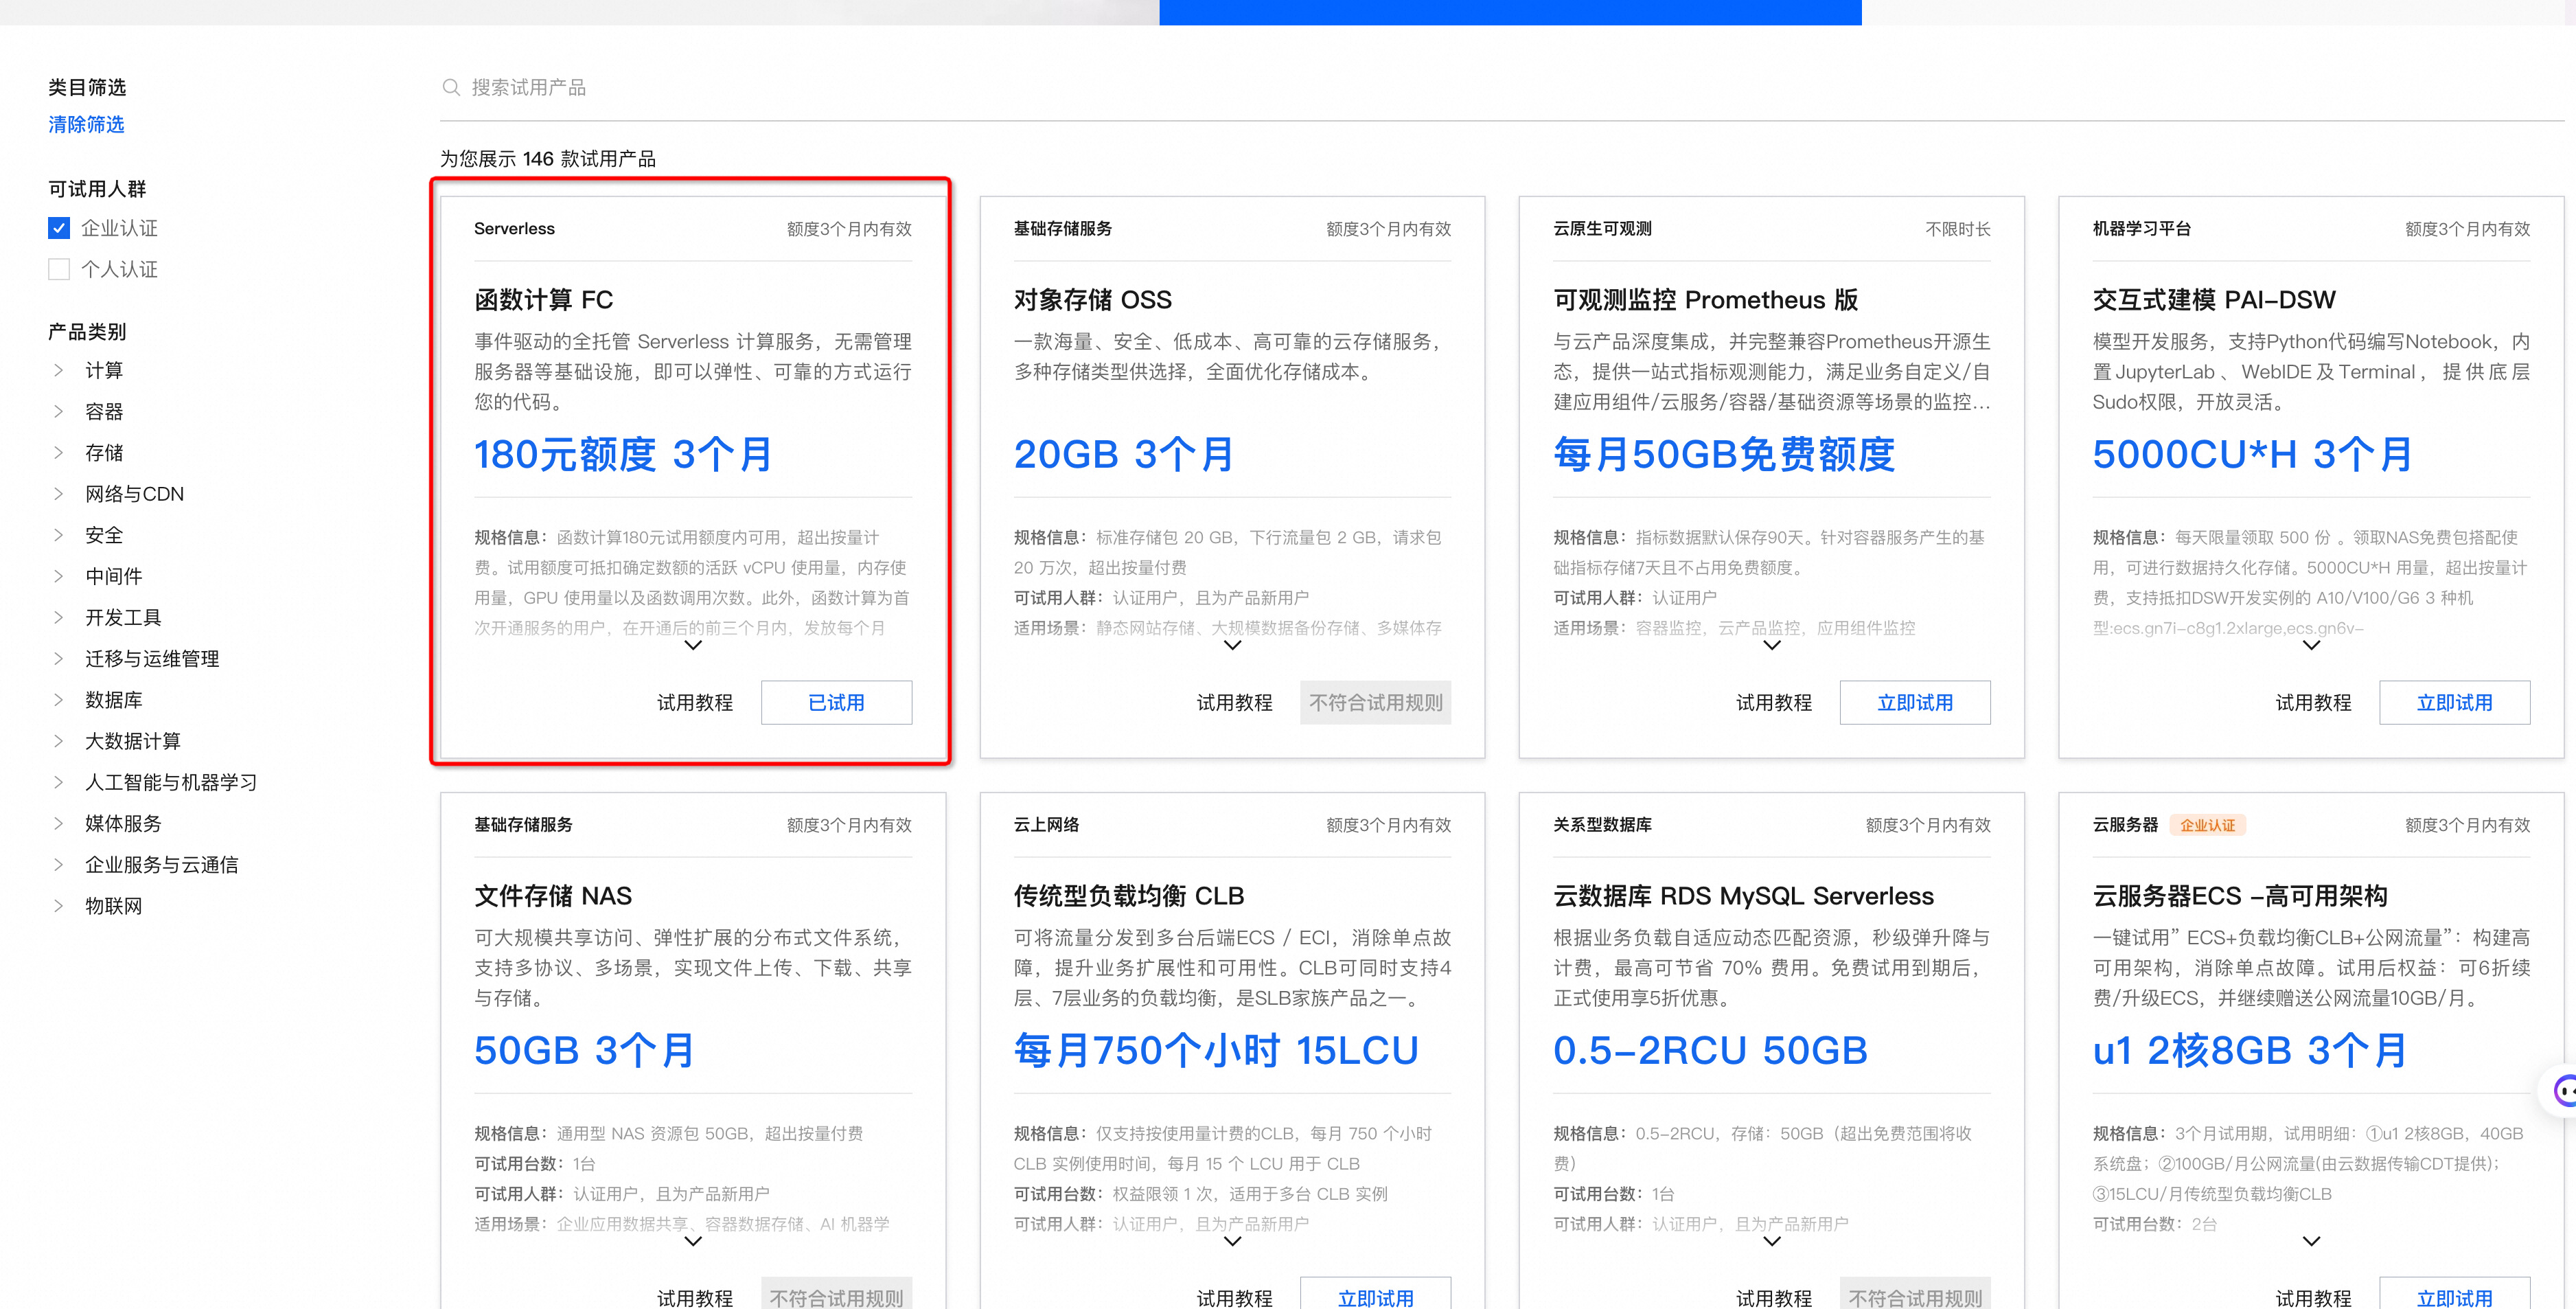
Task: Expand 文件存储 NAS card details chevron
Action: [692, 1242]
